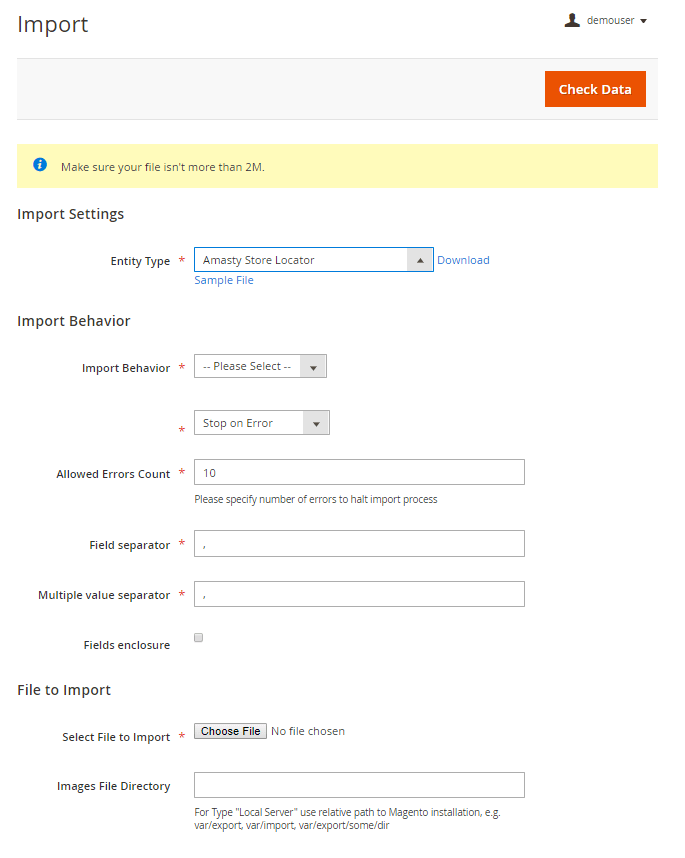Open the Sample File link
685x858 pixels.
click(224, 280)
